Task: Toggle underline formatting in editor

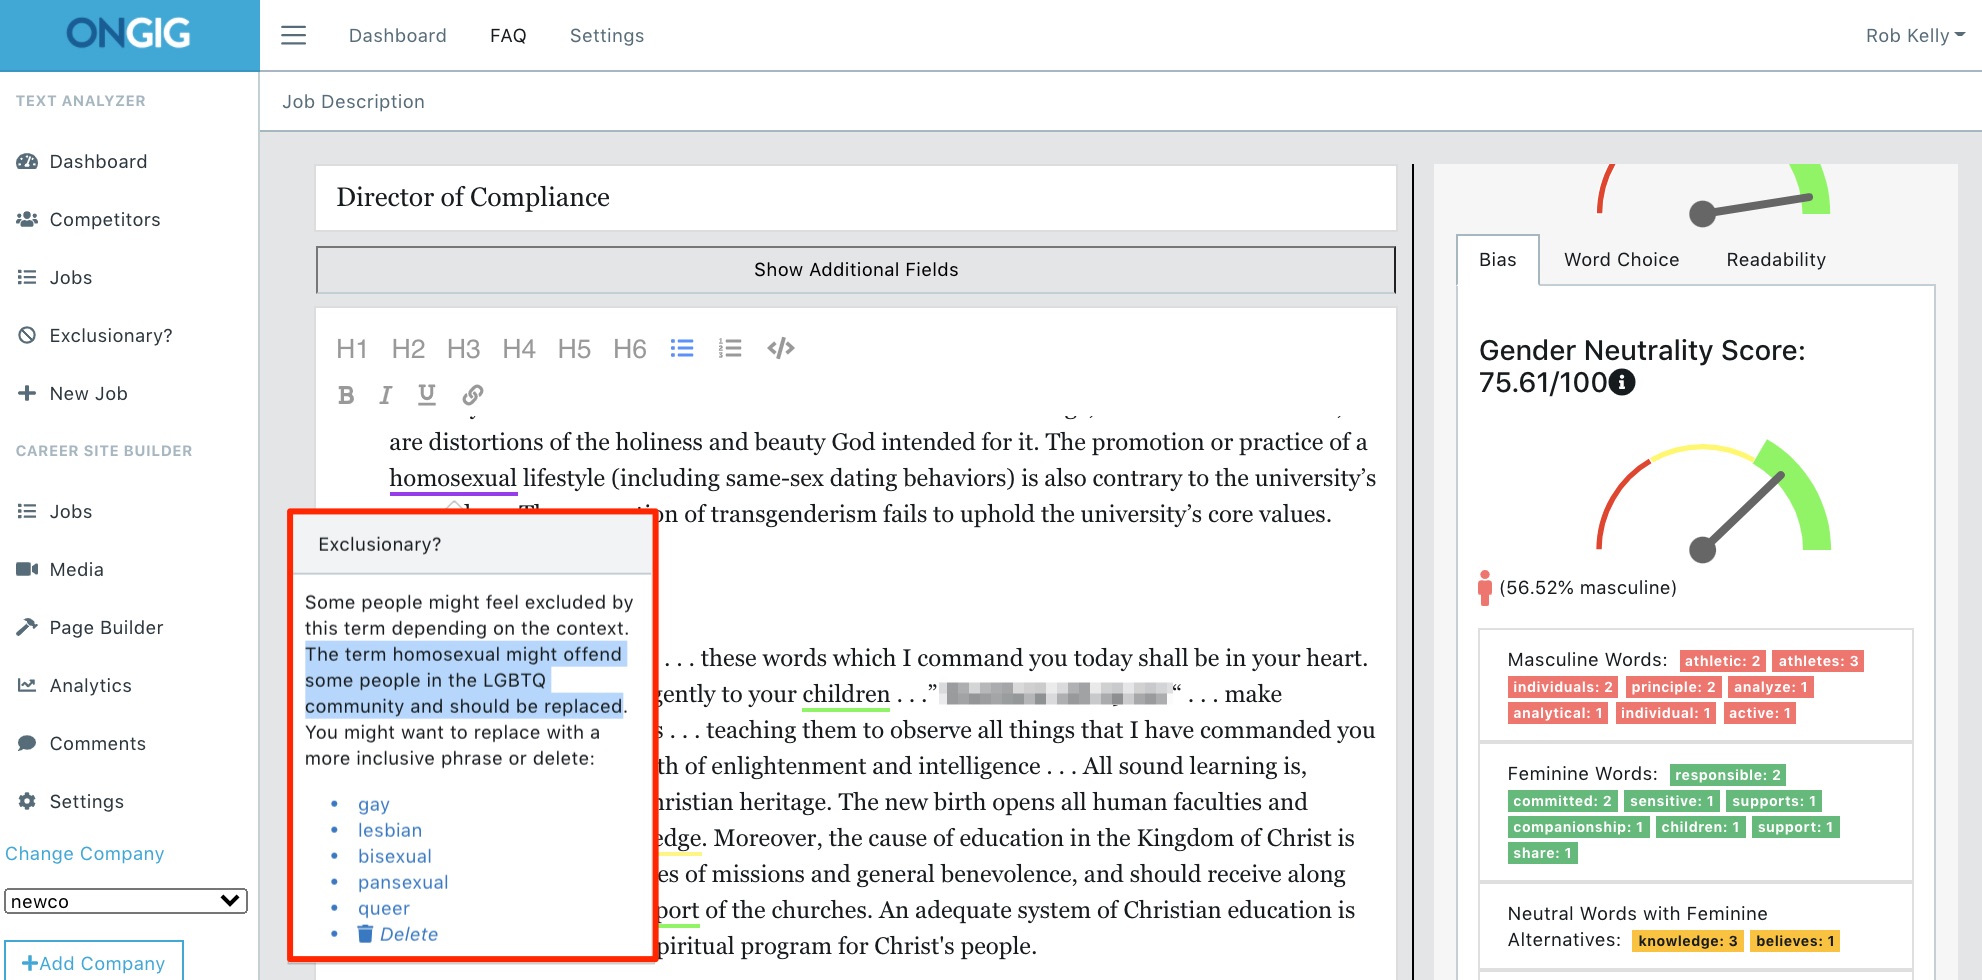Action: pyautogui.click(x=427, y=395)
